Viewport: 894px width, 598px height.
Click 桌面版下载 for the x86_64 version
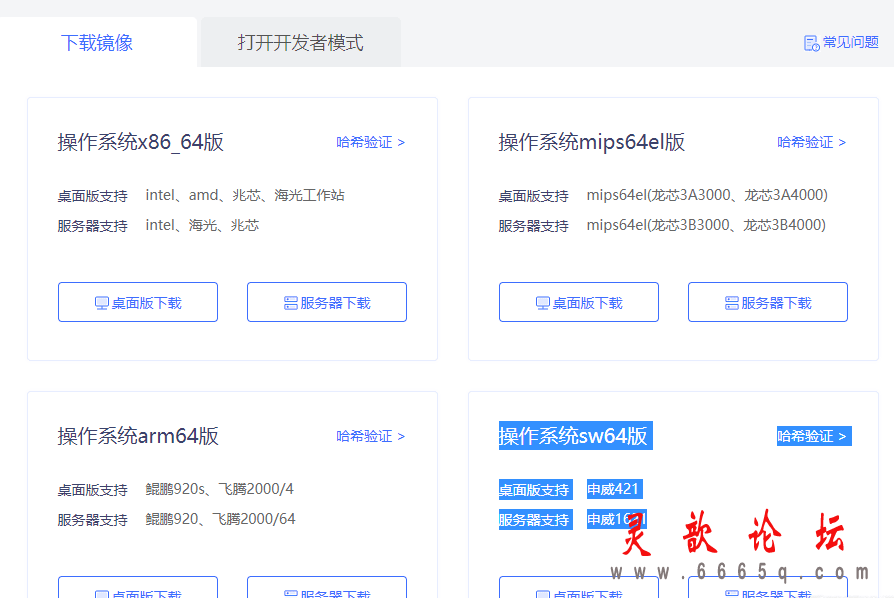click(138, 302)
